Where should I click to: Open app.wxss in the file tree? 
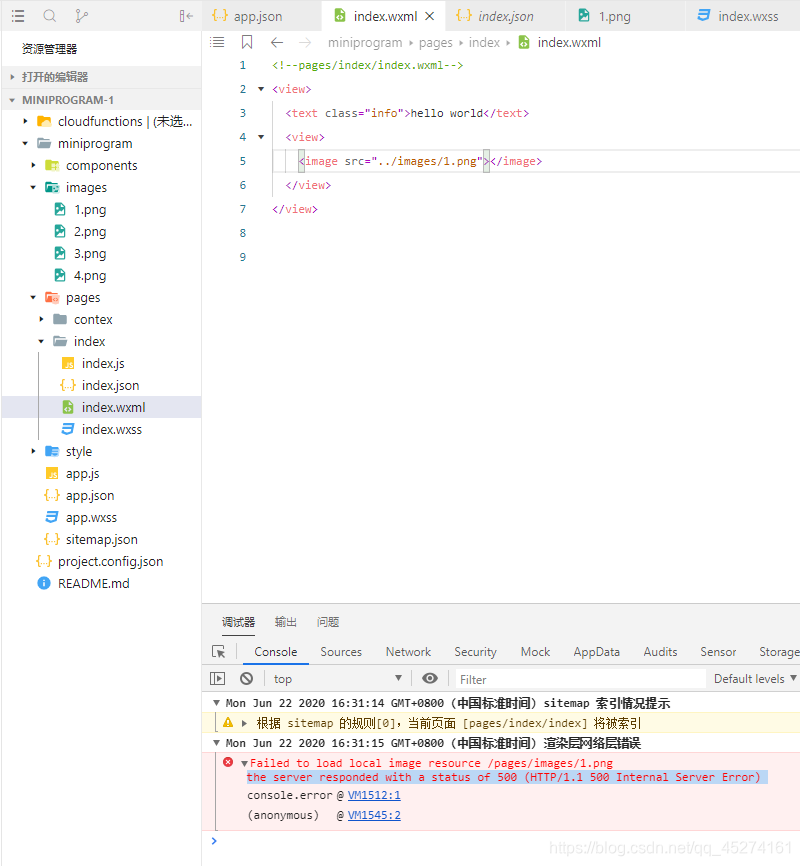(x=102, y=518)
